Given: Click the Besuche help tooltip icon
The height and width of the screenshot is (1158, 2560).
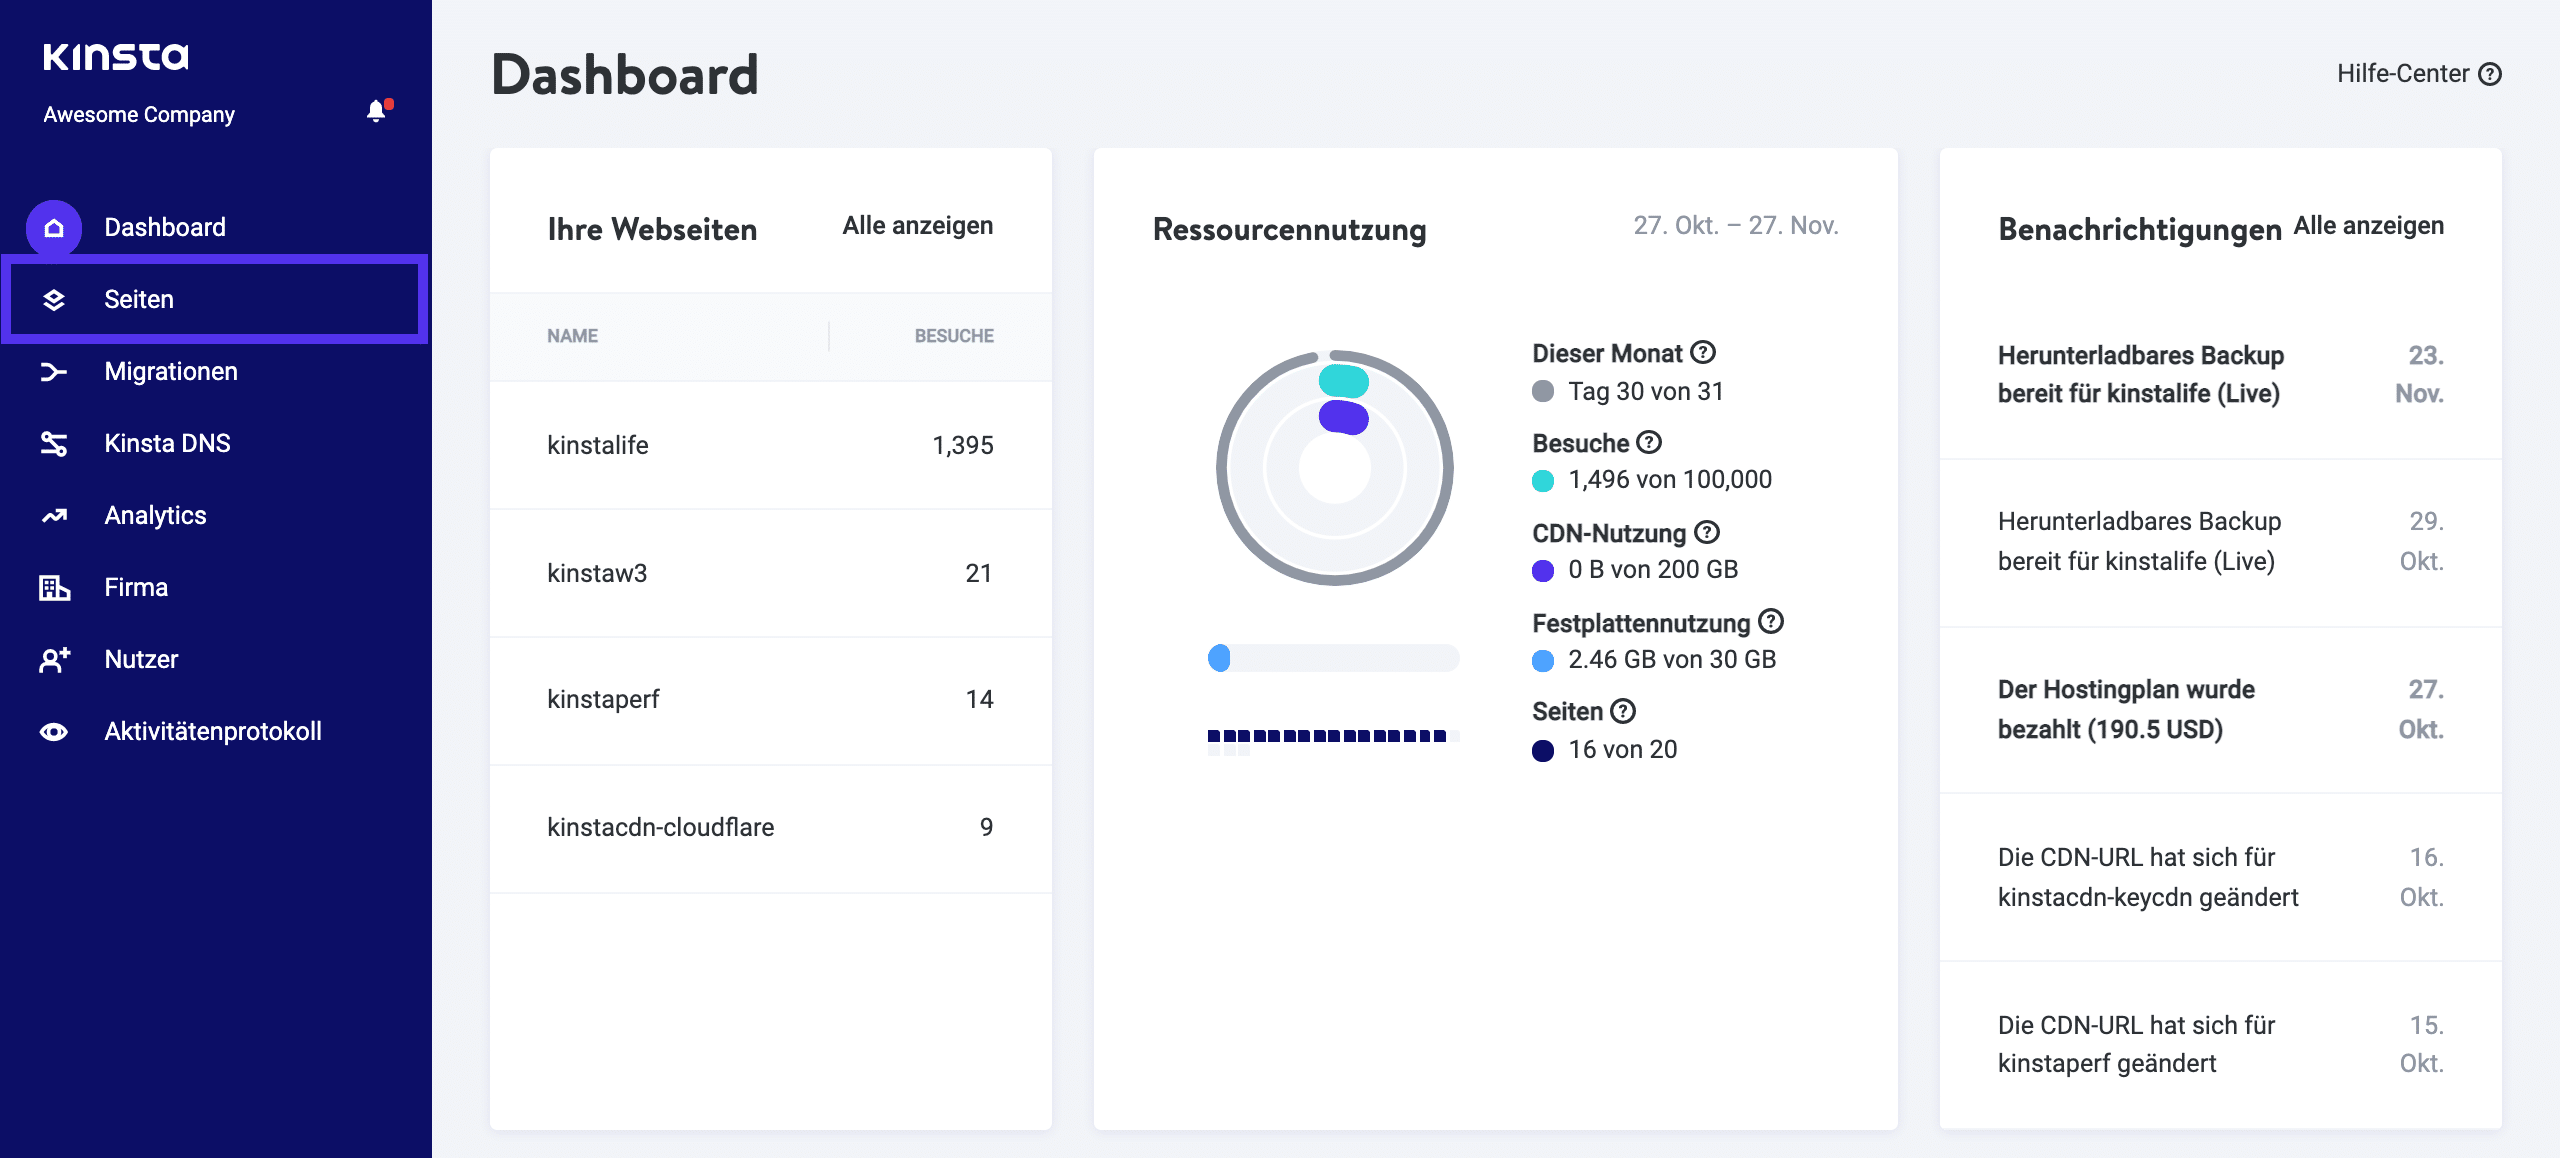Looking at the screenshot, I should point(1650,443).
